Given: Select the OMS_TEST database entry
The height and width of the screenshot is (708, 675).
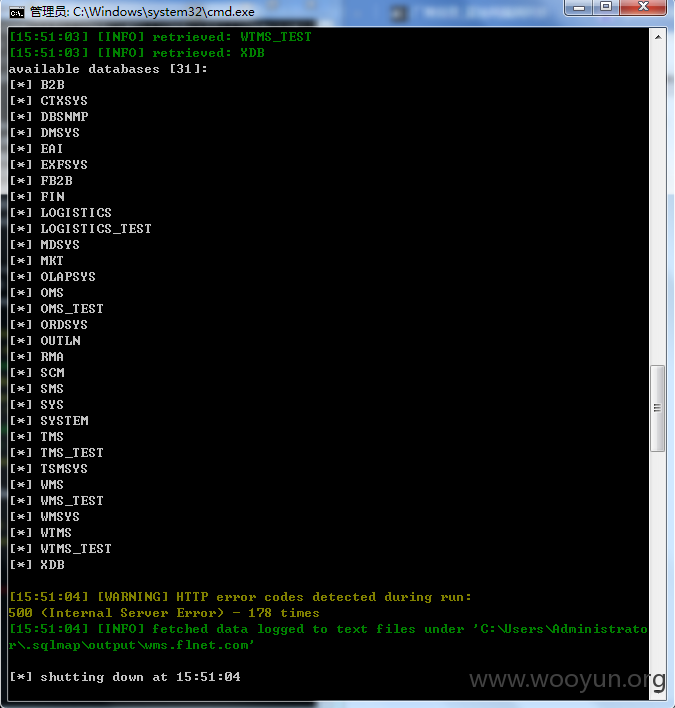Looking at the screenshot, I should point(56,309).
